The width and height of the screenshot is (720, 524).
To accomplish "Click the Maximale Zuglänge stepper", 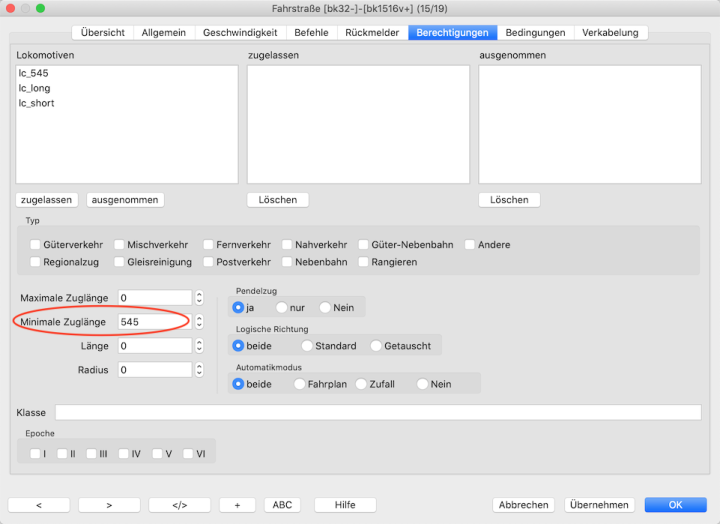I will coord(198,297).
